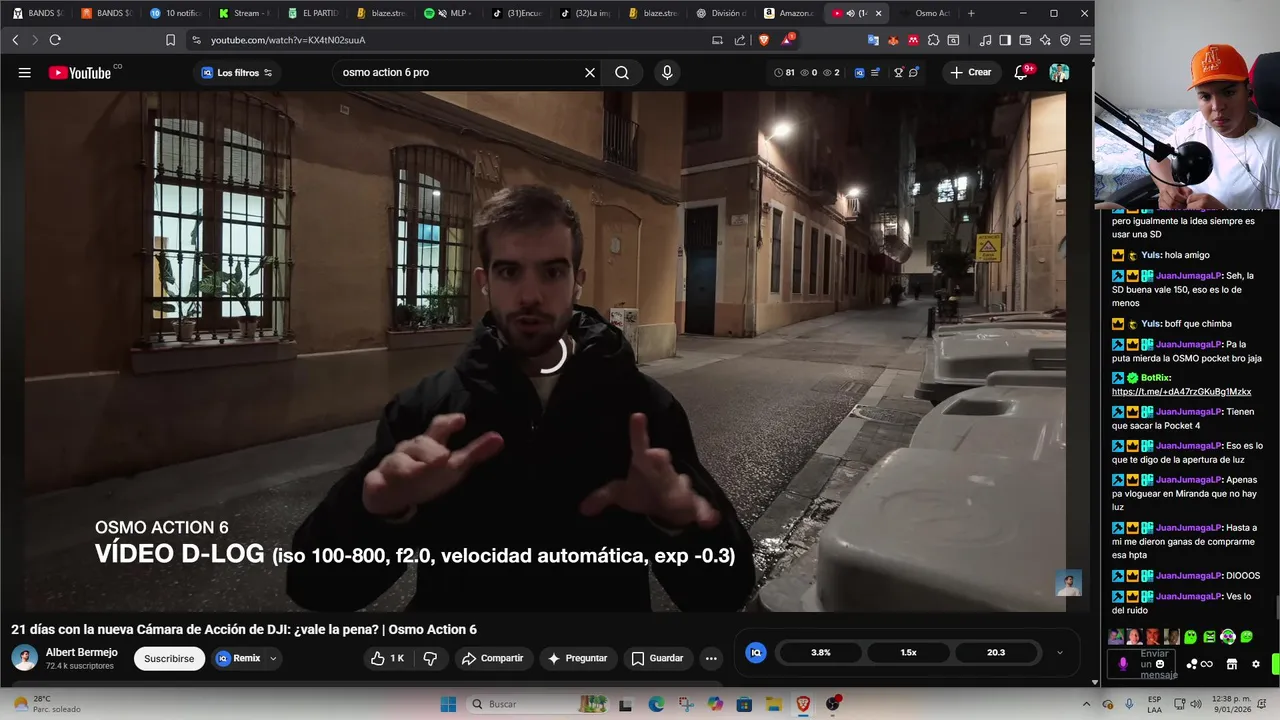
Task: Reload the page
Action: tap(55, 40)
